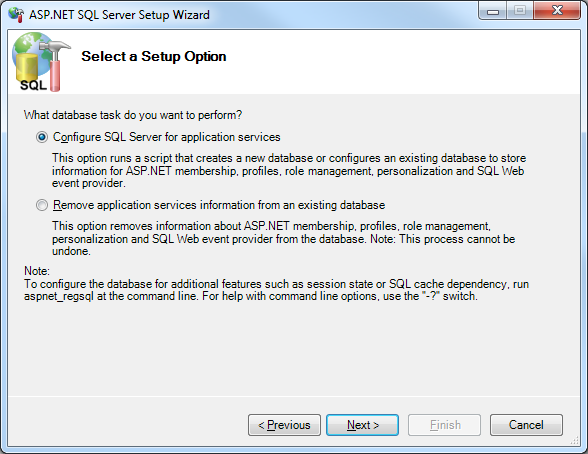588x454 pixels.
Task: Minimize the wizard window
Action: pyautogui.click(x=493, y=11)
